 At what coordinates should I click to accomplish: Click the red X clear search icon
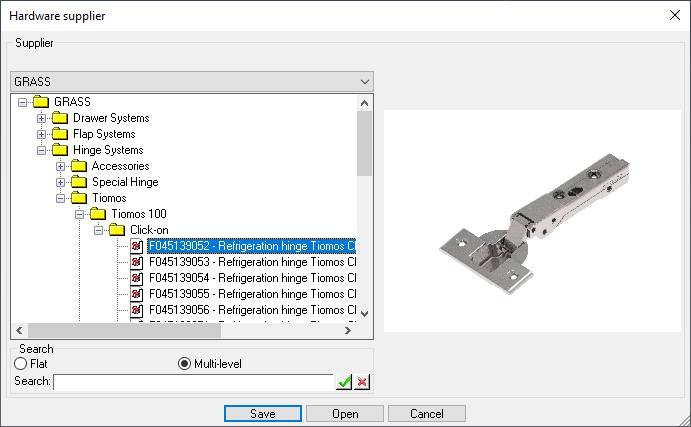[362, 382]
